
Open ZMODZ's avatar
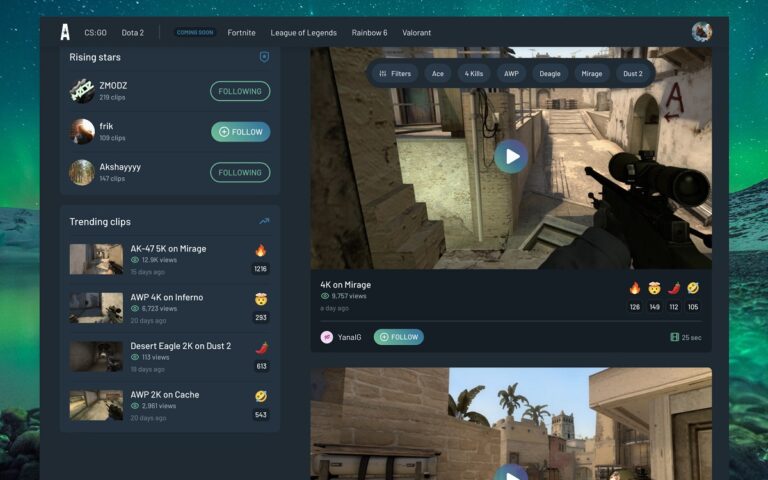coord(82,91)
